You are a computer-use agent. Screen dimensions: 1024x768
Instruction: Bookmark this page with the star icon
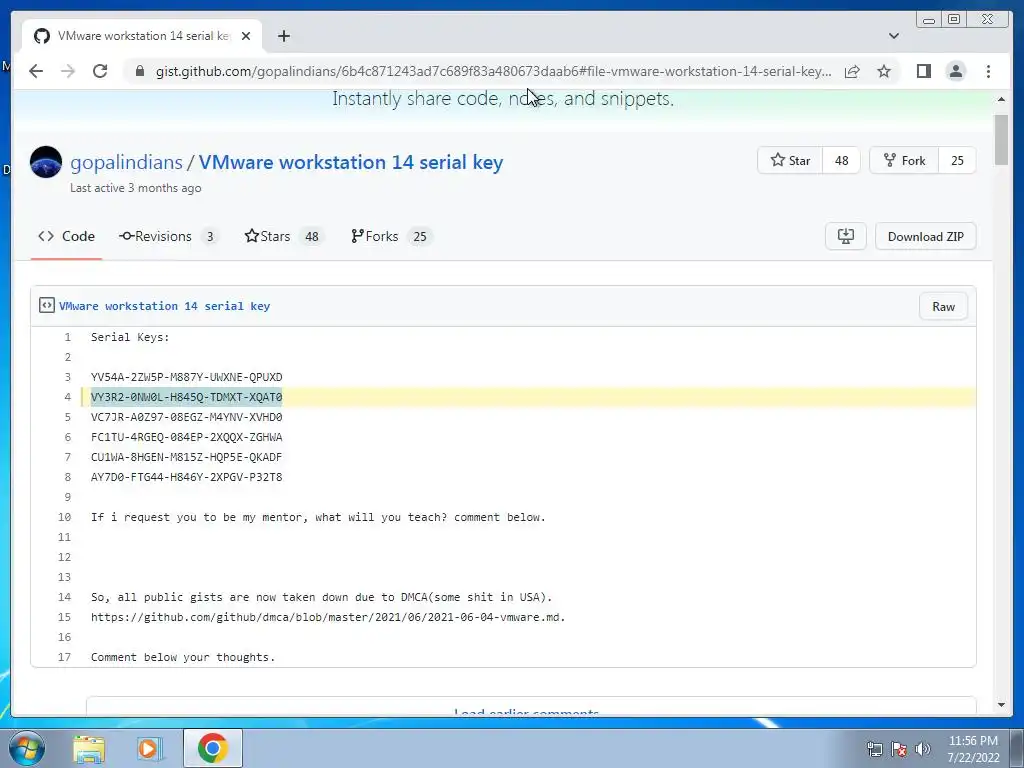coord(884,71)
